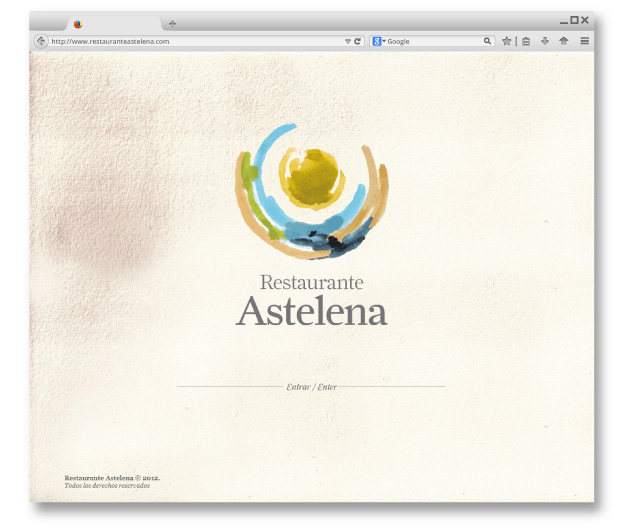The height and width of the screenshot is (530, 636).
Task: Reload the page with the refresh icon
Action: point(357,41)
